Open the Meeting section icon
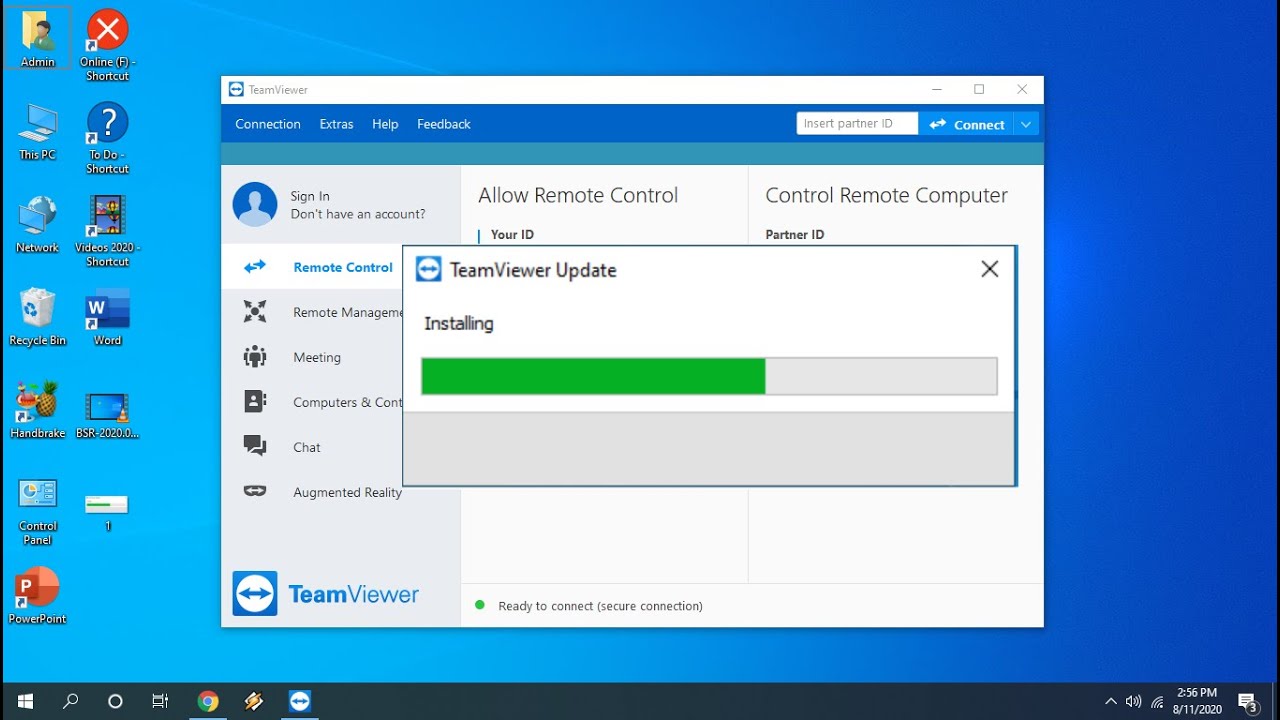This screenshot has height=720, width=1280. pyautogui.click(x=255, y=357)
